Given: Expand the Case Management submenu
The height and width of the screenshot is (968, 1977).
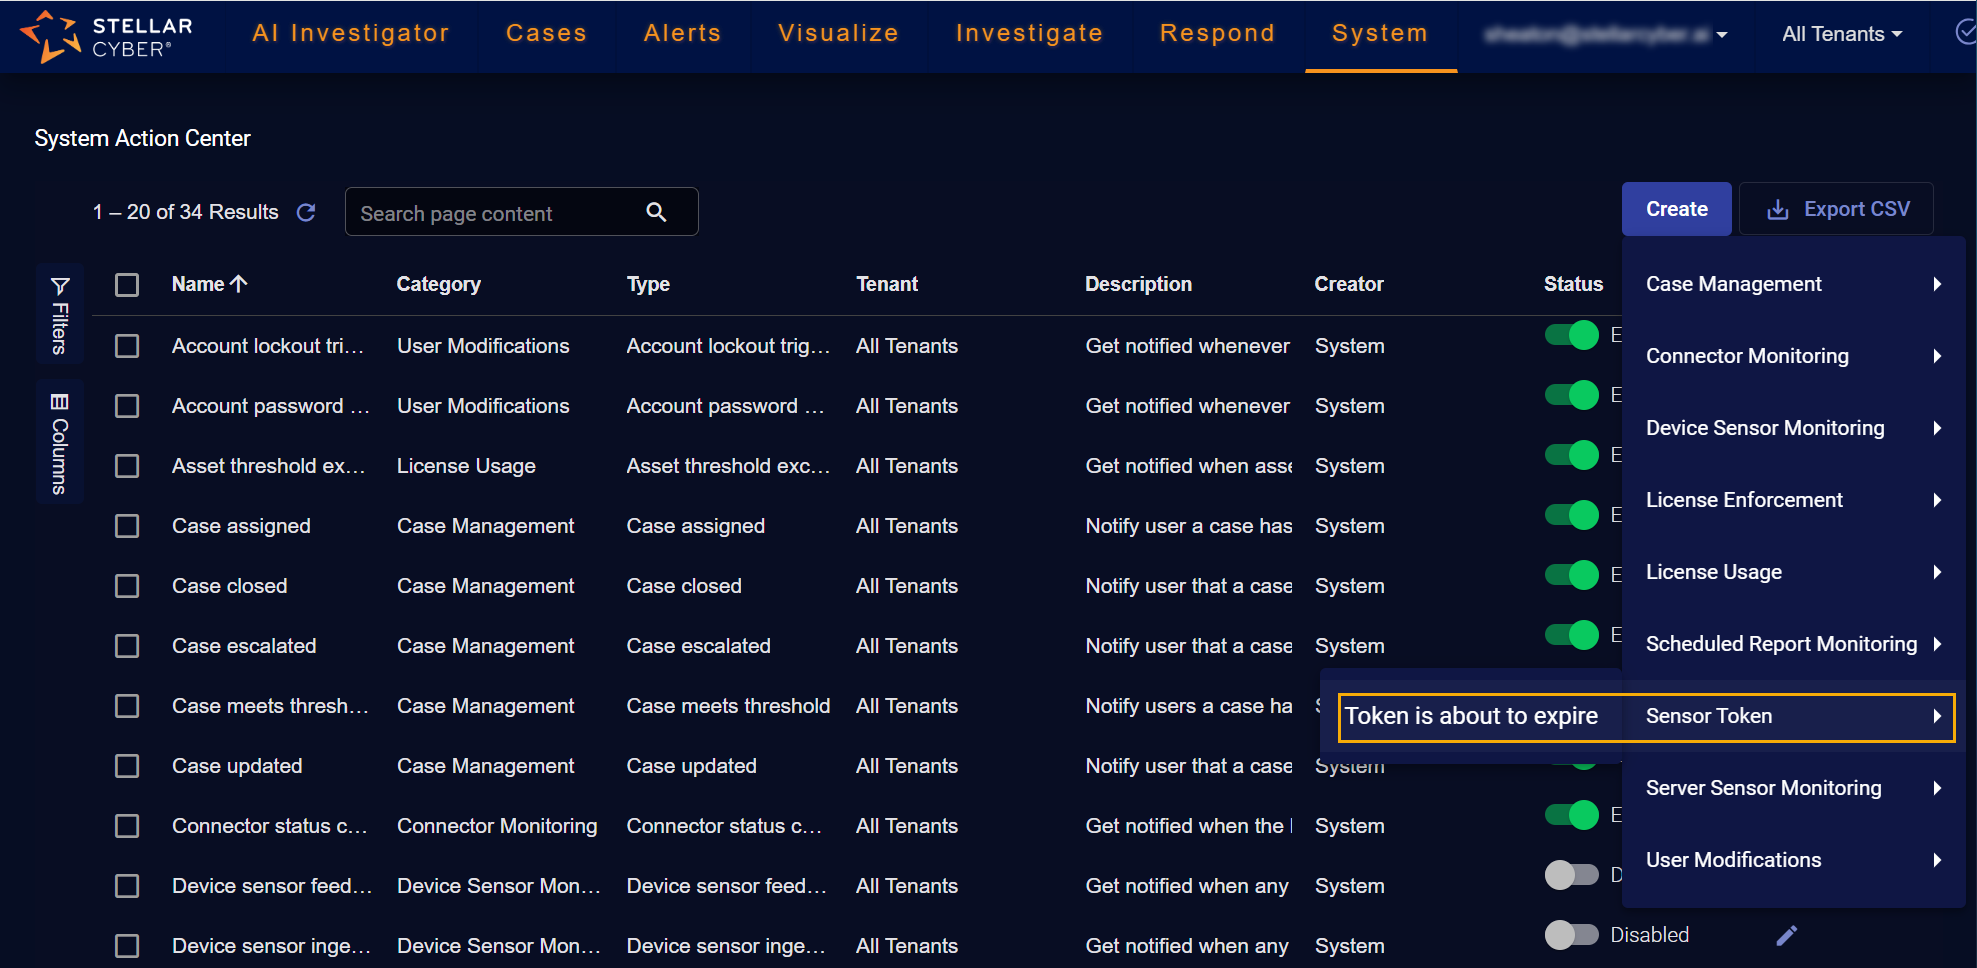Looking at the screenshot, I should 1792,284.
